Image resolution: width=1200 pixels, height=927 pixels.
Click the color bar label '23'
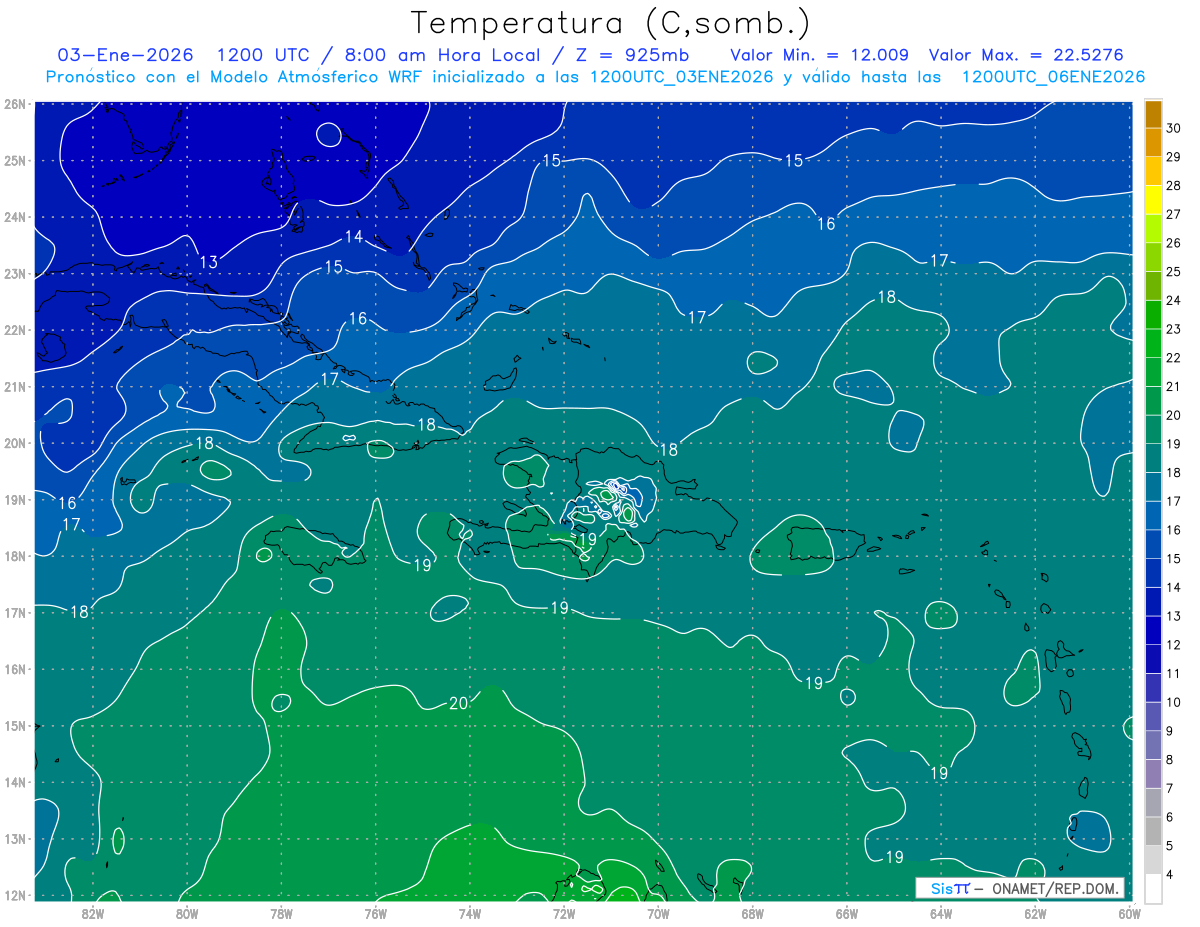pyautogui.click(x=1174, y=328)
